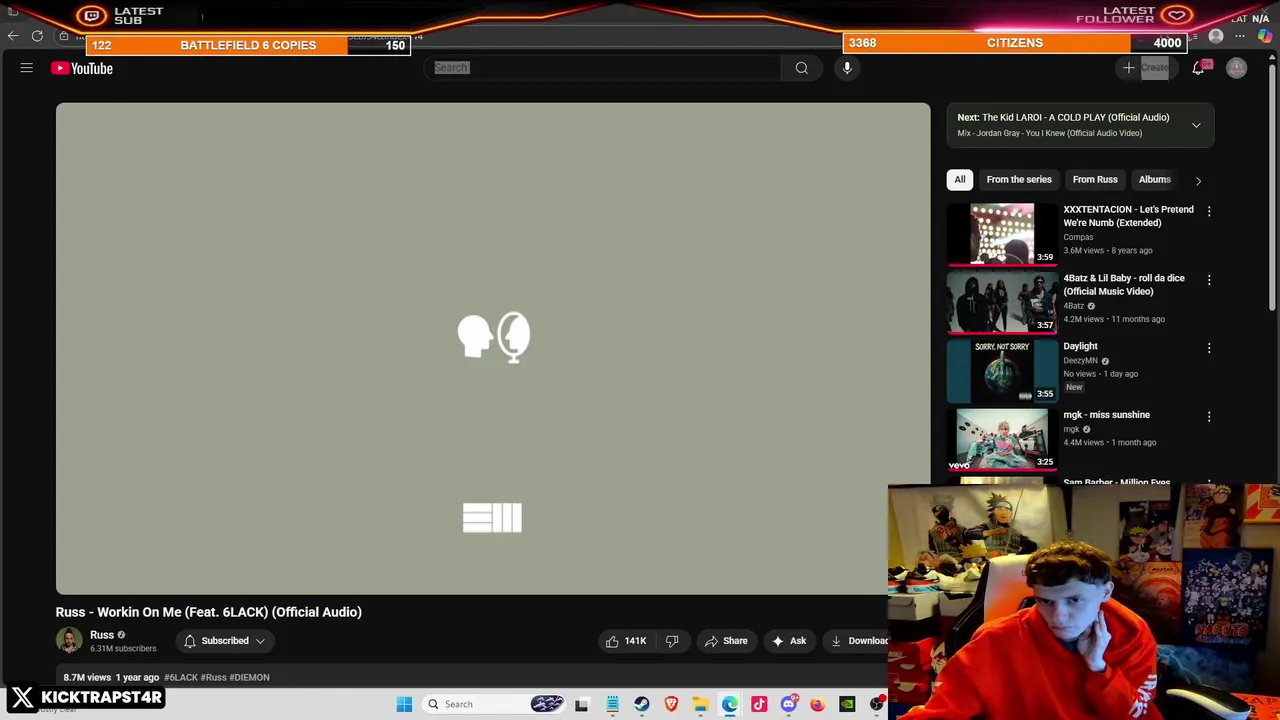Click the Ask button

pos(789,641)
